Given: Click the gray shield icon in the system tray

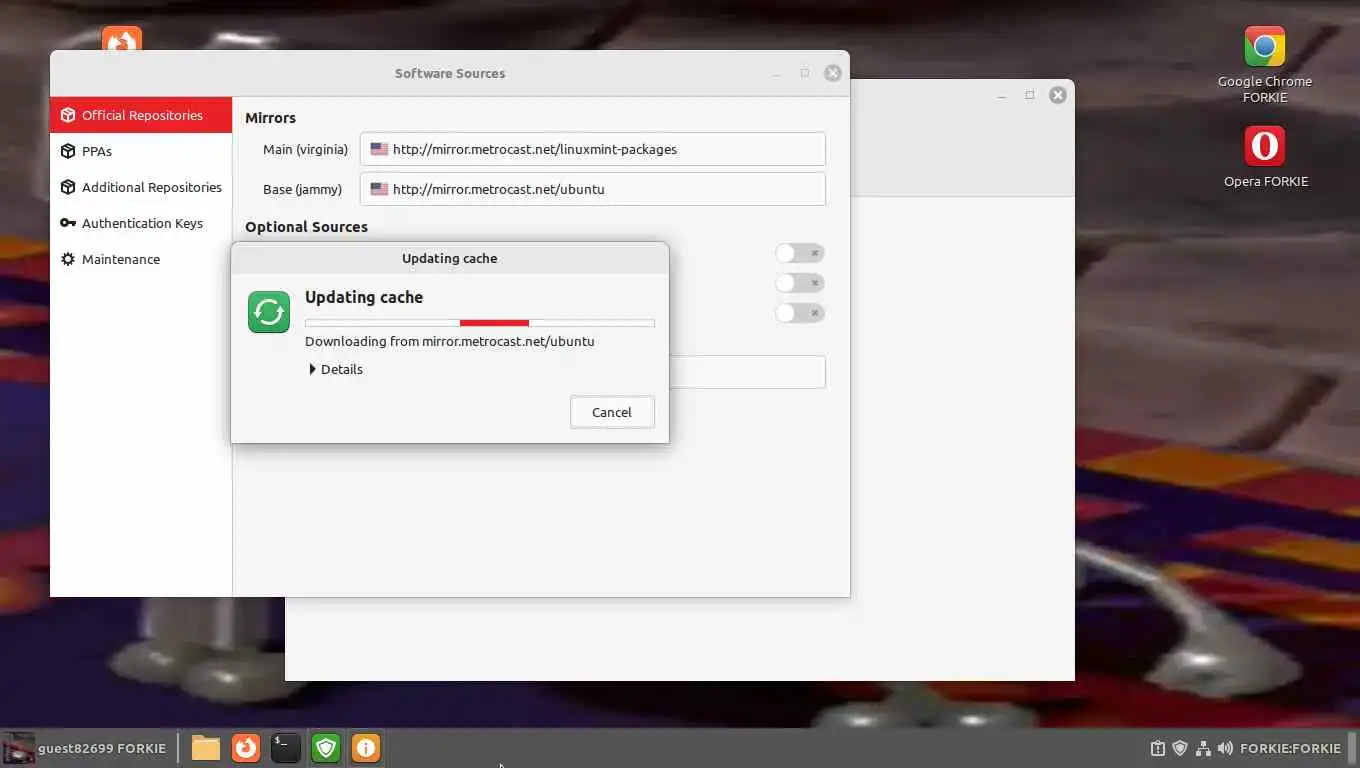Looking at the screenshot, I should pyautogui.click(x=1180, y=748).
